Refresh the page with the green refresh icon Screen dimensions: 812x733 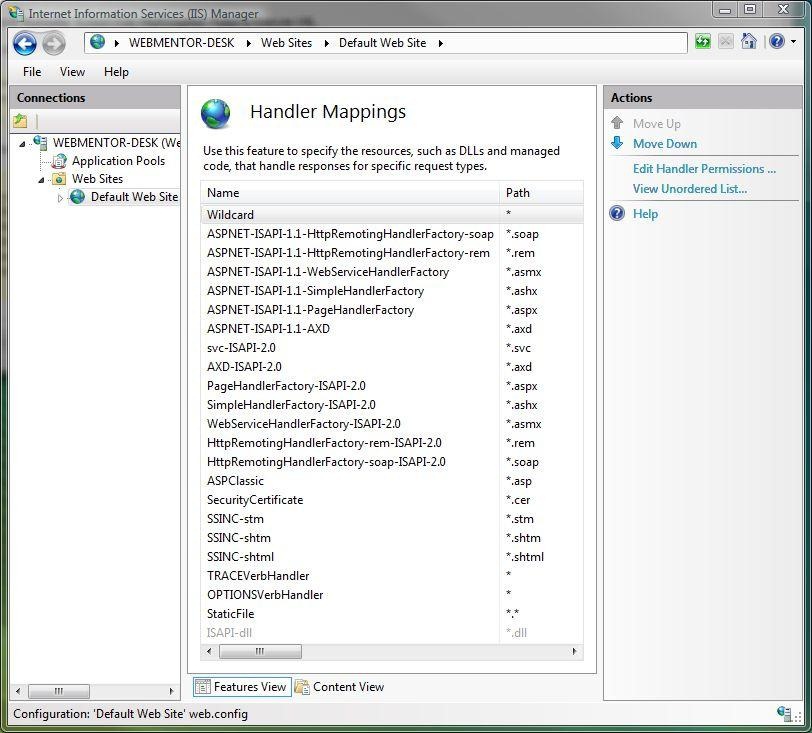703,41
